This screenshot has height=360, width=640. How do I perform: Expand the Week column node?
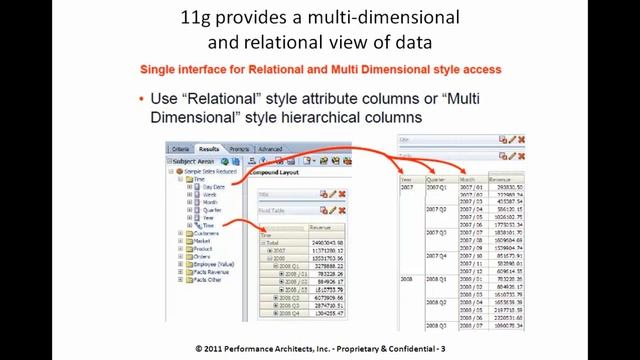[x=189, y=195]
